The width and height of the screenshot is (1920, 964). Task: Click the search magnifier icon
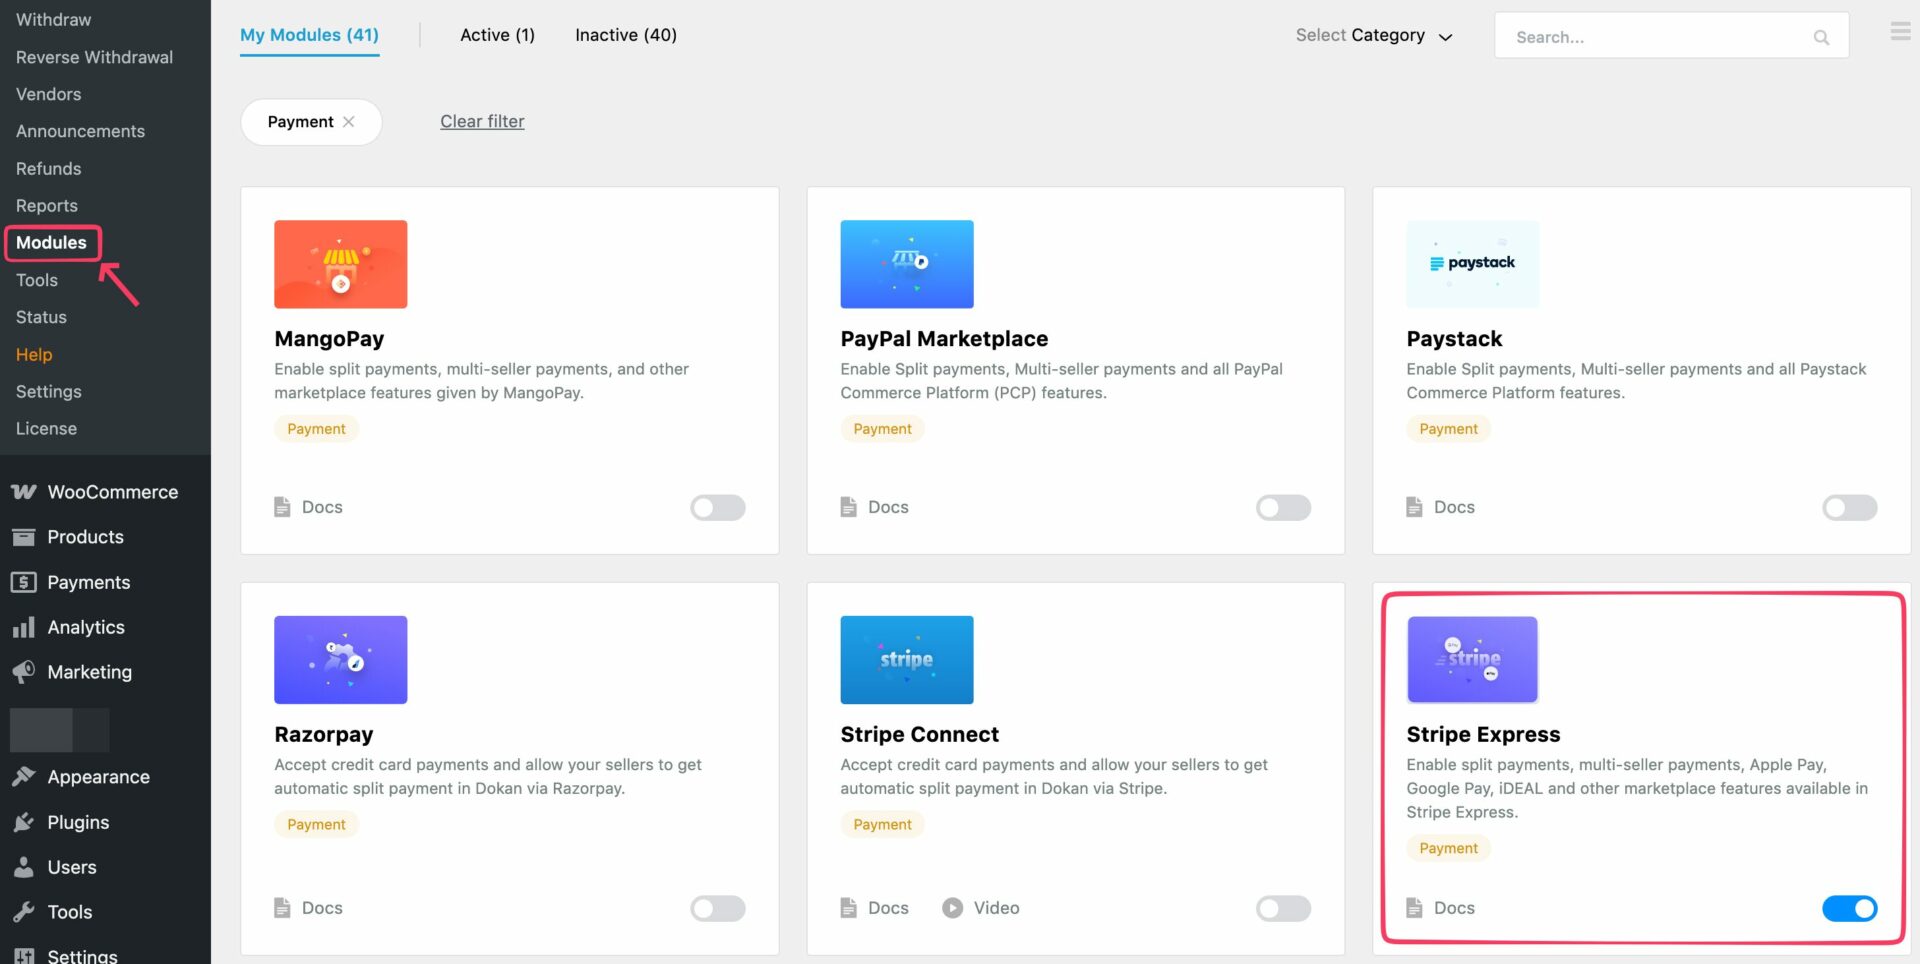click(x=1821, y=37)
